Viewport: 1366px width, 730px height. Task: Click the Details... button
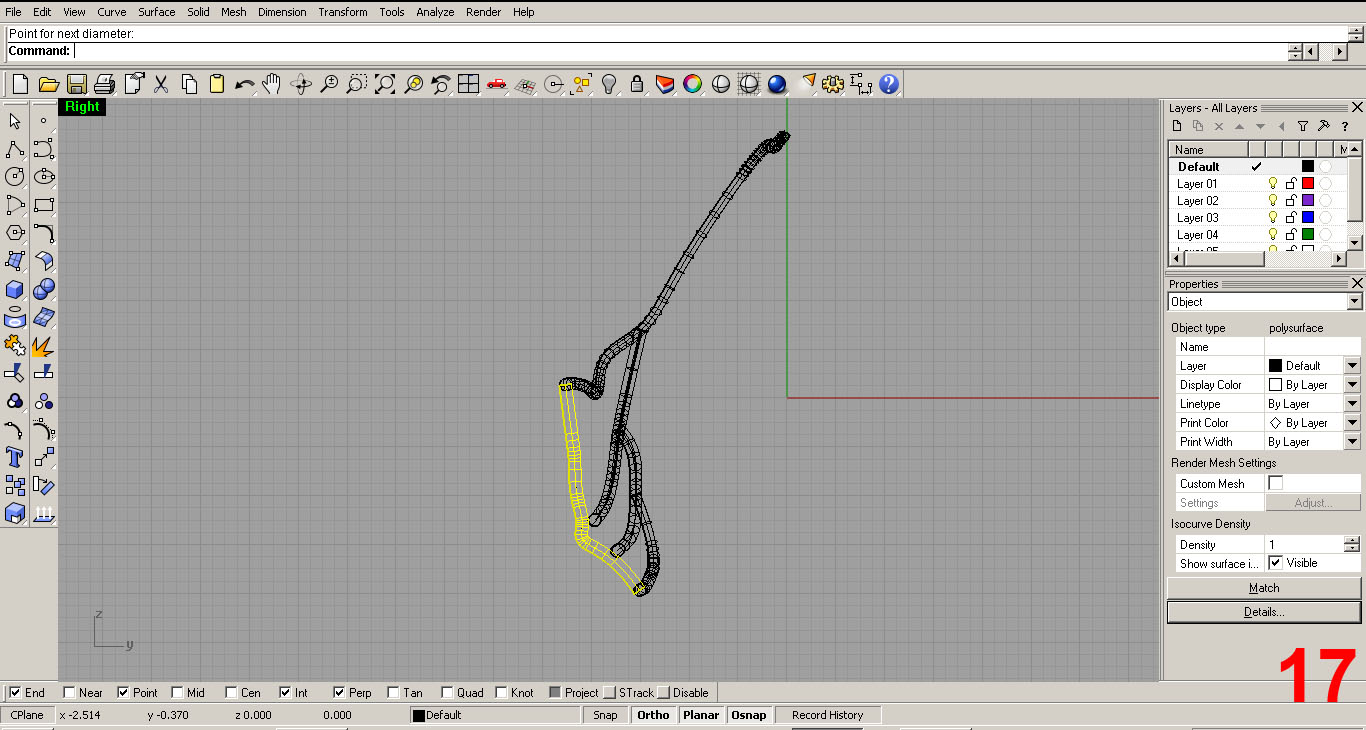(x=1264, y=611)
